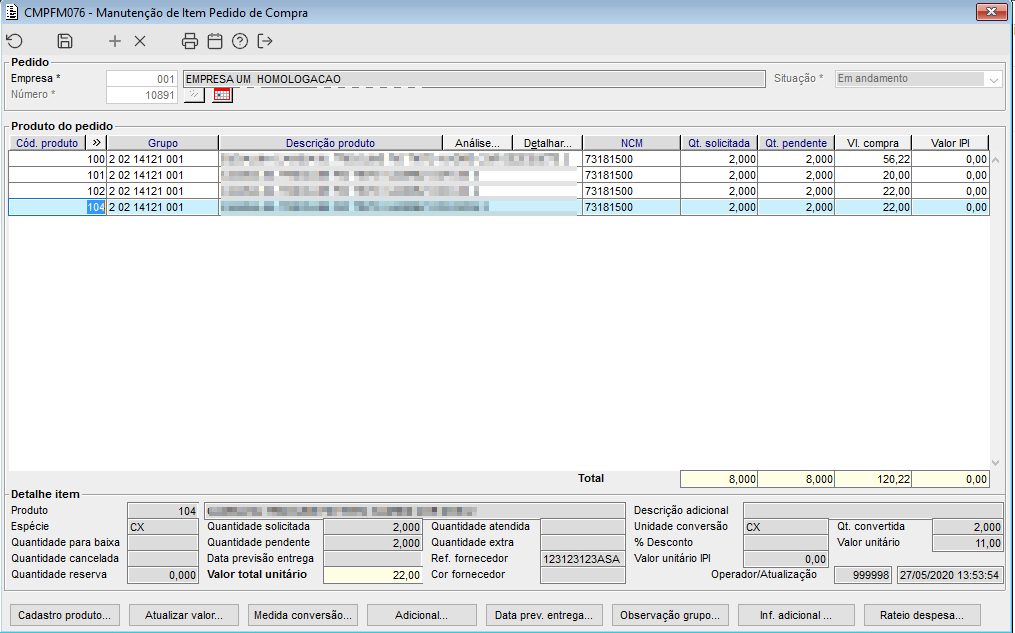Open help question mark icon
The width and height of the screenshot is (1015, 633).
pos(240,41)
